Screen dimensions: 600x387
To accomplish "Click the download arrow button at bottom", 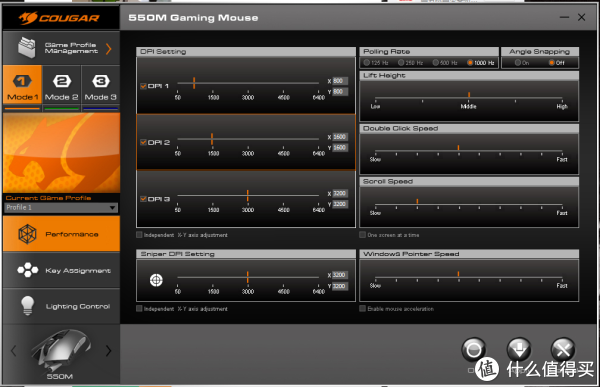I will click(x=519, y=349).
